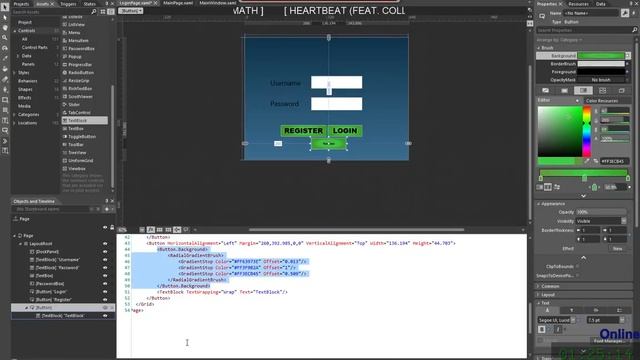Open the Color Resources tab
Image resolution: width=640 pixels, height=360 pixels.
click(x=602, y=100)
